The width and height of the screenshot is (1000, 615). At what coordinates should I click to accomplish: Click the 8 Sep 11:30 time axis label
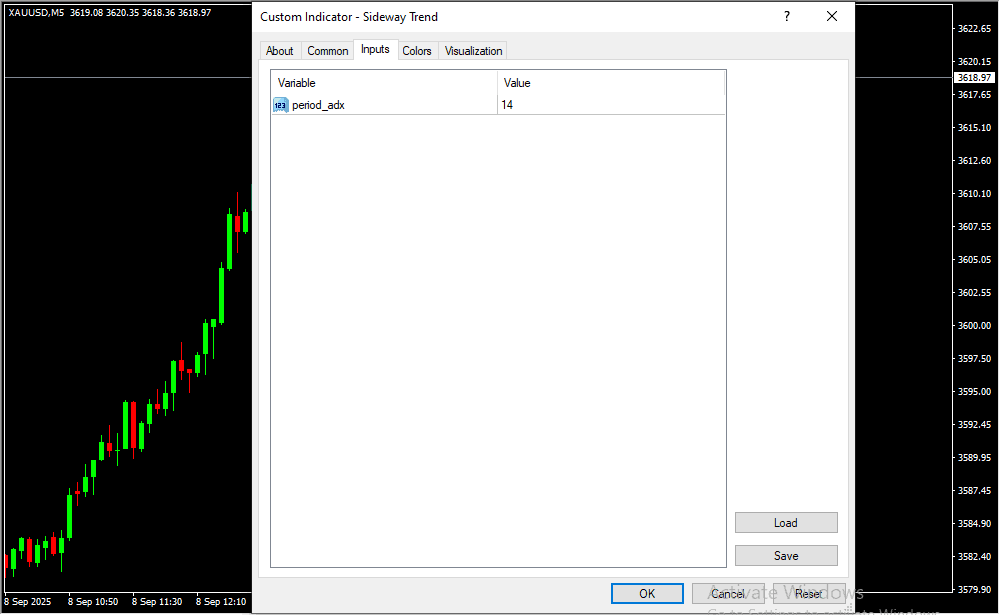pos(157,602)
